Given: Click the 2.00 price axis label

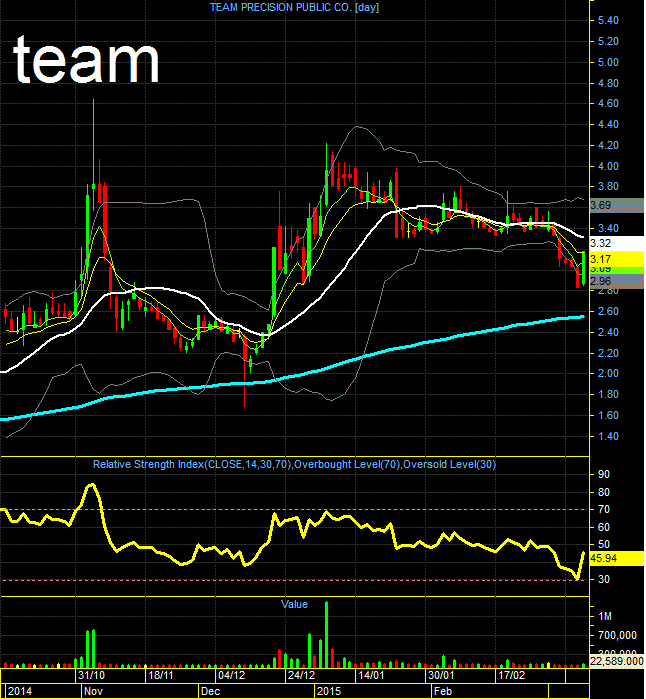Looking at the screenshot, I should pyautogui.click(x=608, y=373).
